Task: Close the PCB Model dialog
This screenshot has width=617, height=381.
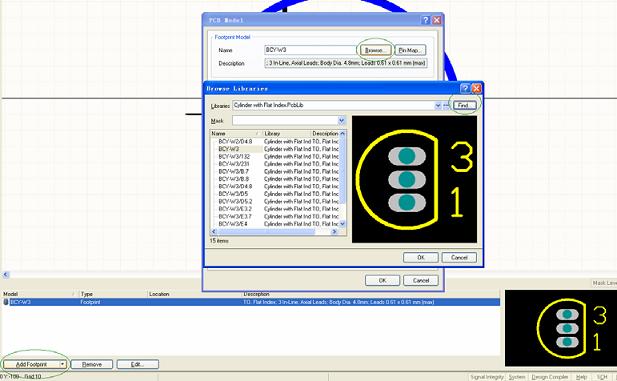Action: (x=437, y=20)
